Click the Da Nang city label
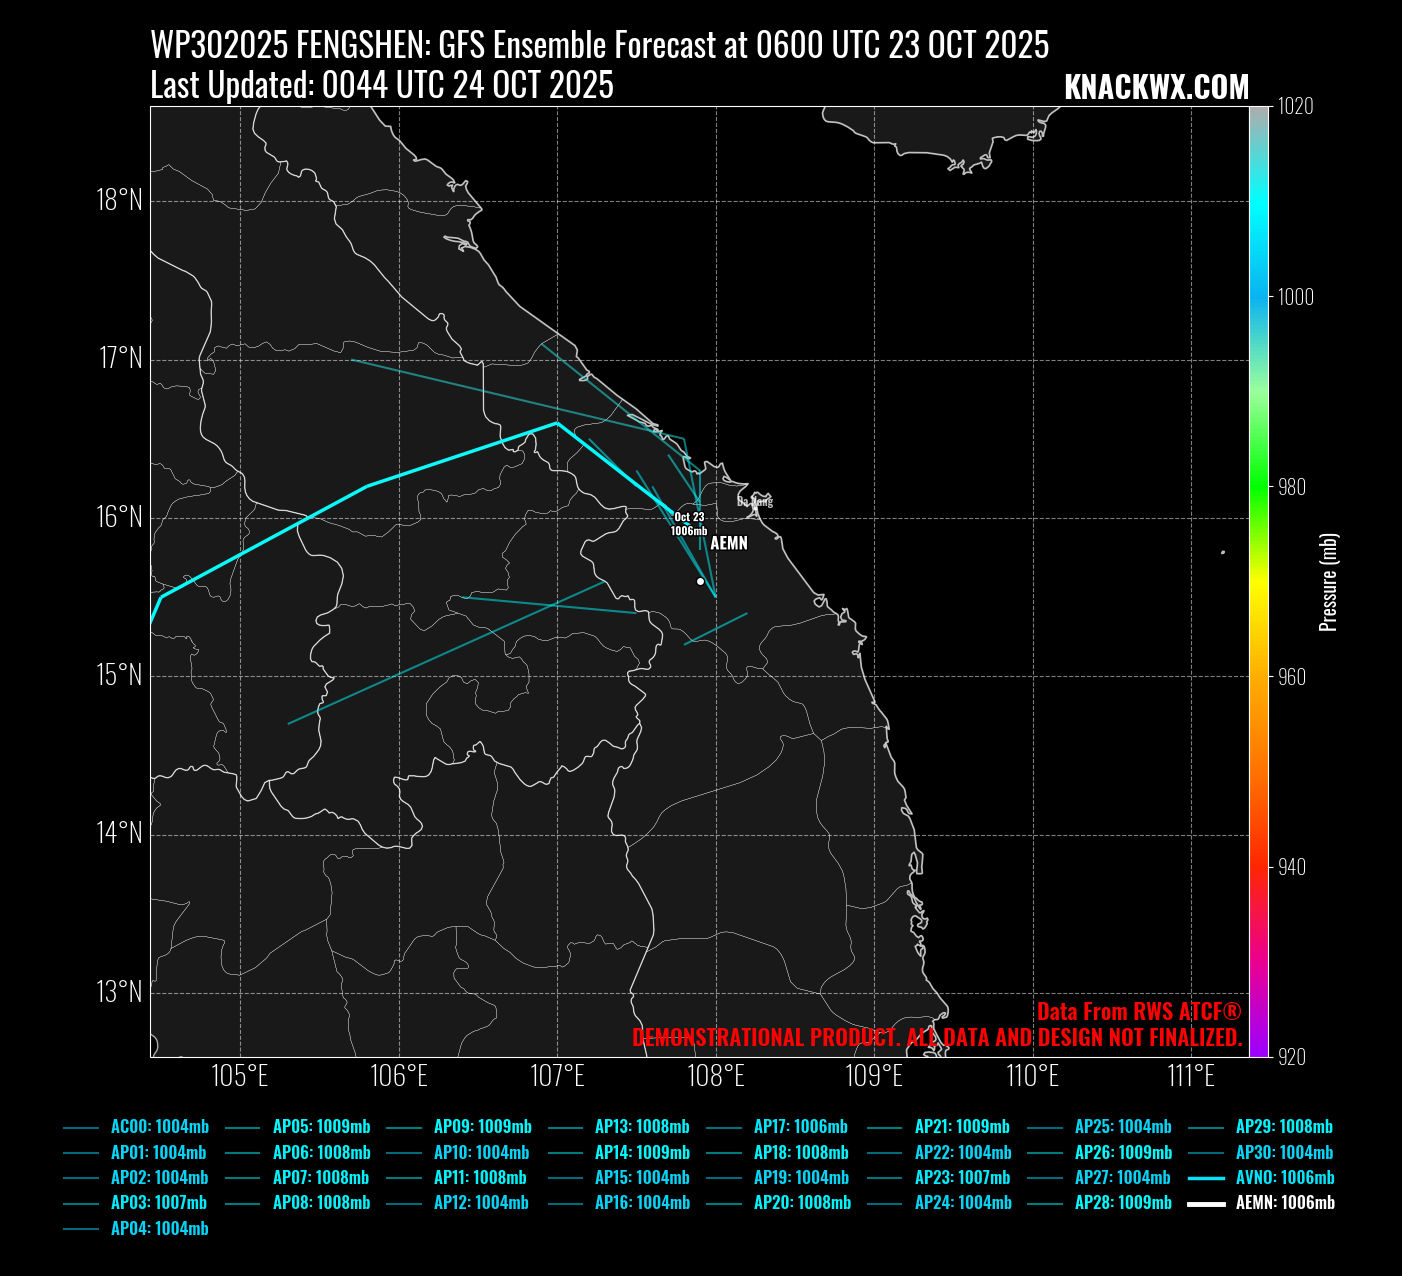 [x=755, y=501]
